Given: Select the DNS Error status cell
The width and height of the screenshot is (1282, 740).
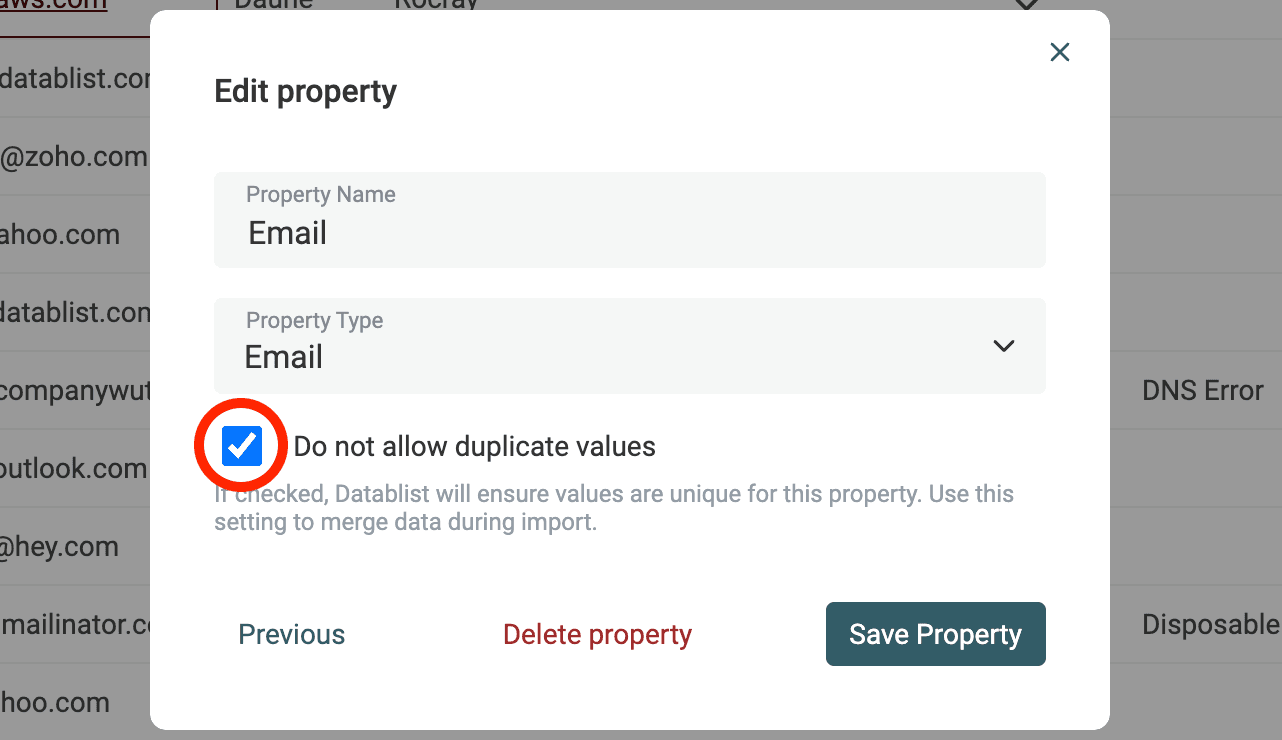Looking at the screenshot, I should pos(1202,390).
